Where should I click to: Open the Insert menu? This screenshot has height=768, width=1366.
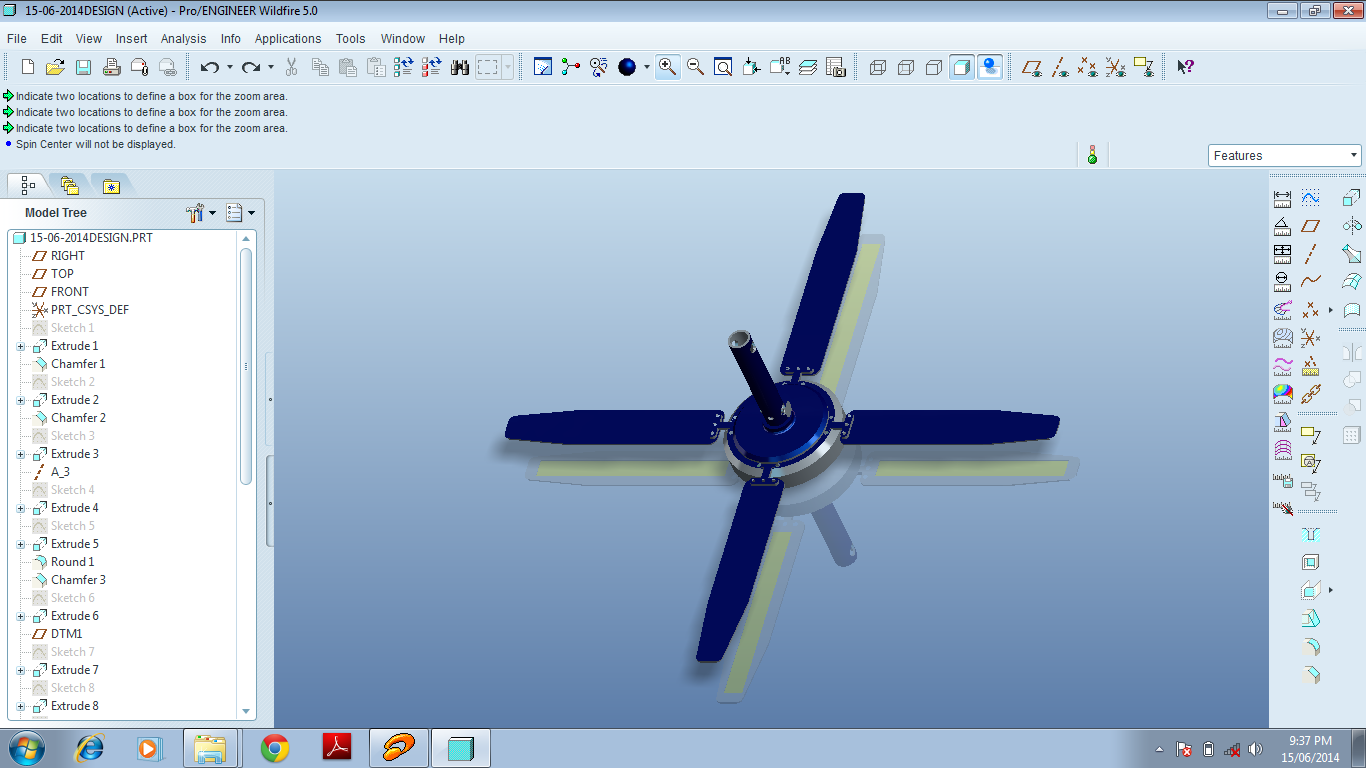(x=131, y=39)
